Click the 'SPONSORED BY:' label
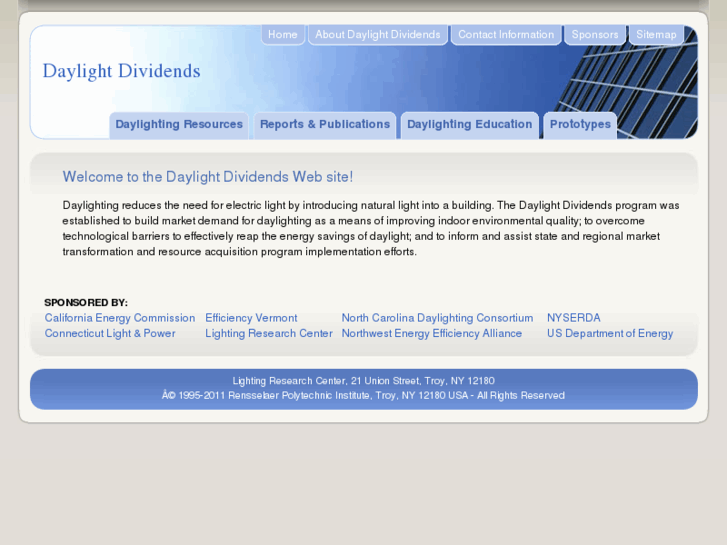The image size is (727, 545). 86,302
